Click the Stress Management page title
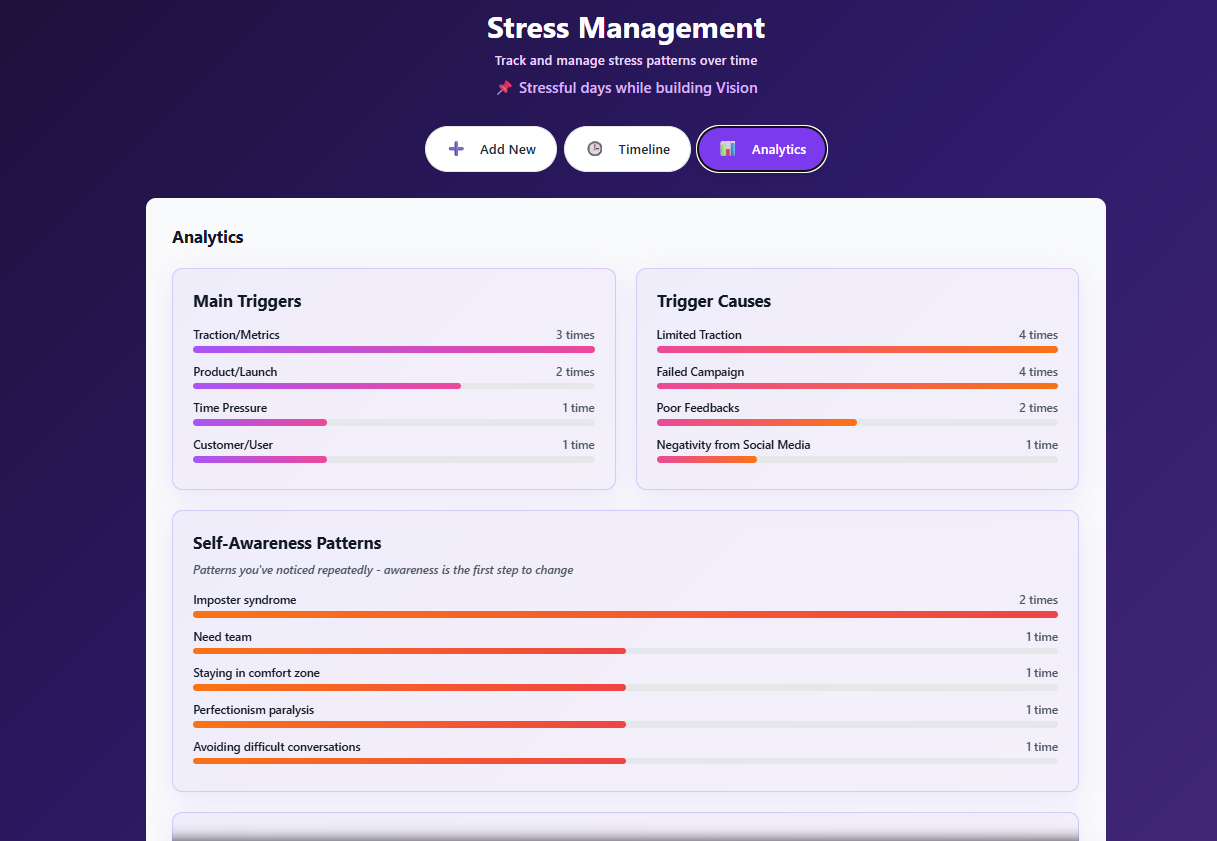Viewport: 1217px width, 841px height. click(626, 27)
